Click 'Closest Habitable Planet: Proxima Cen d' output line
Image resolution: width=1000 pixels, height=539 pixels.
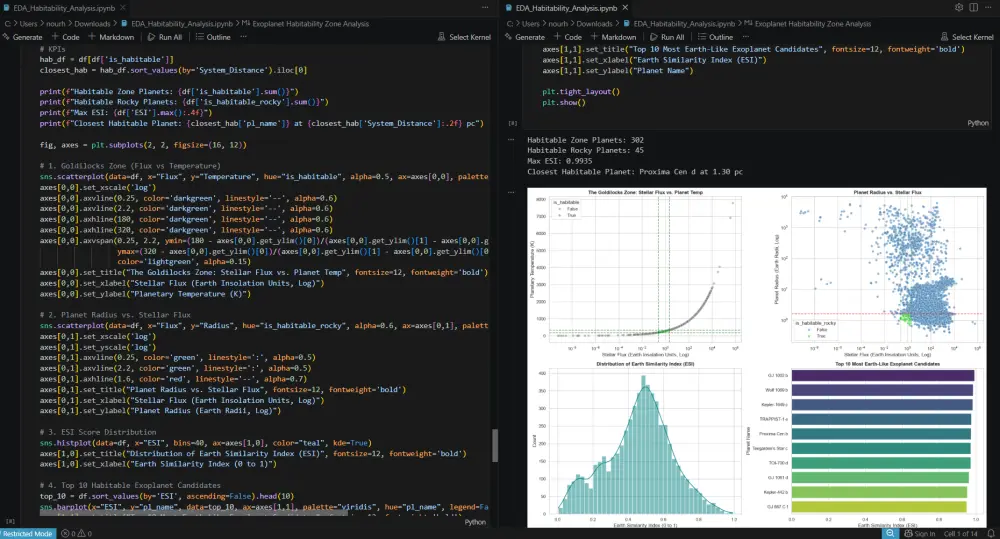635,172
